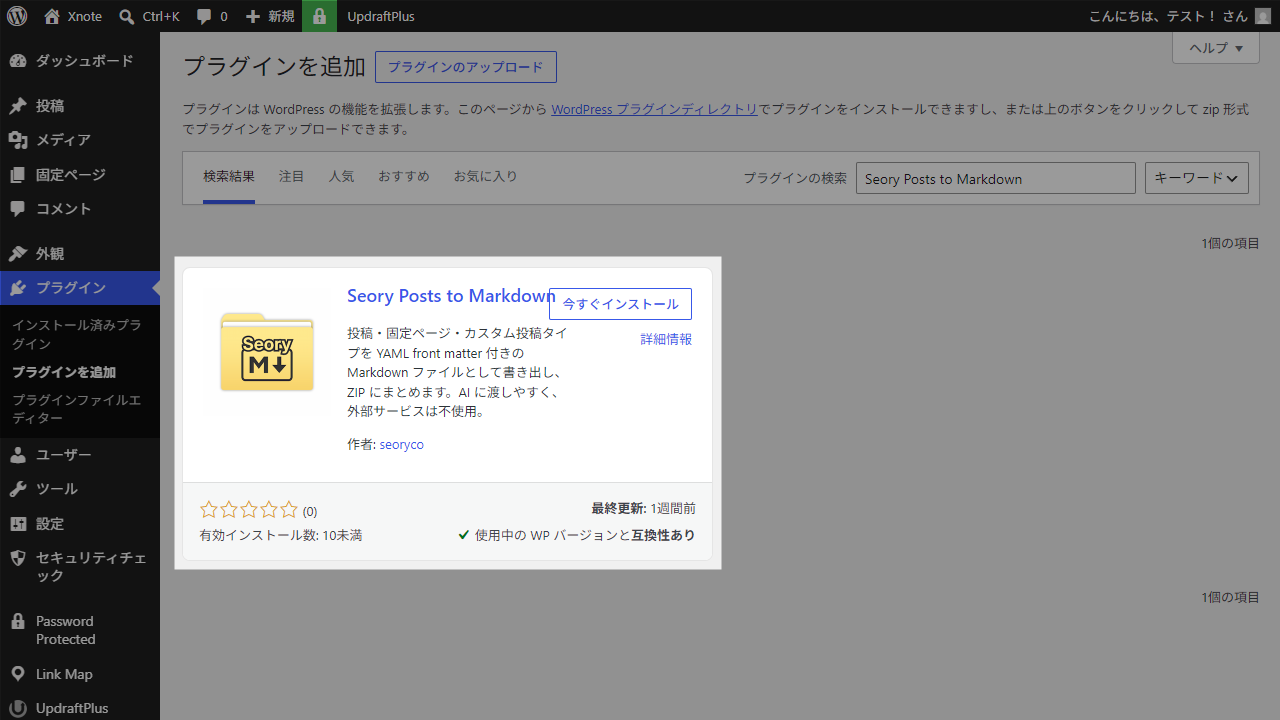The width and height of the screenshot is (1280, 720).
Task: Open the Seory Posts to Markdown title link
Action: coord(451,296)
